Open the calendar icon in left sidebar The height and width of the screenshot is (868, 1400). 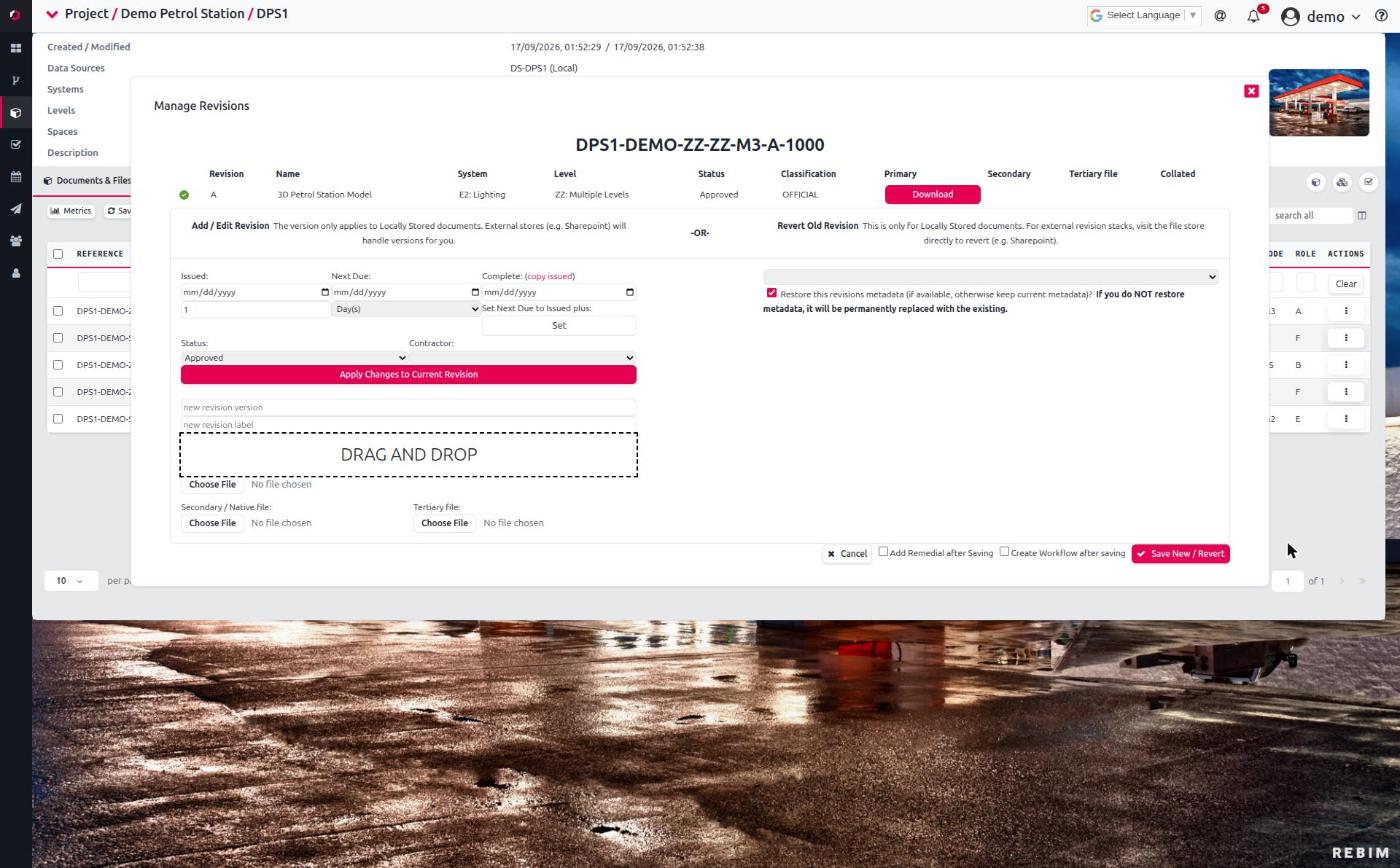pyautogui.click(x=15, y=177)
